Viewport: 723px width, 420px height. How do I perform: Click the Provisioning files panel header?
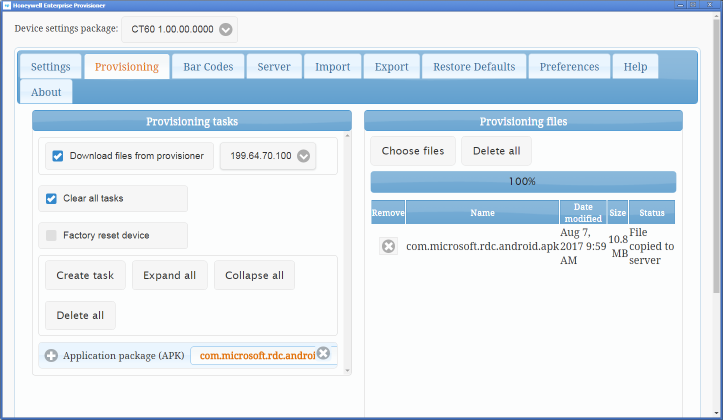tap(523, 121)
